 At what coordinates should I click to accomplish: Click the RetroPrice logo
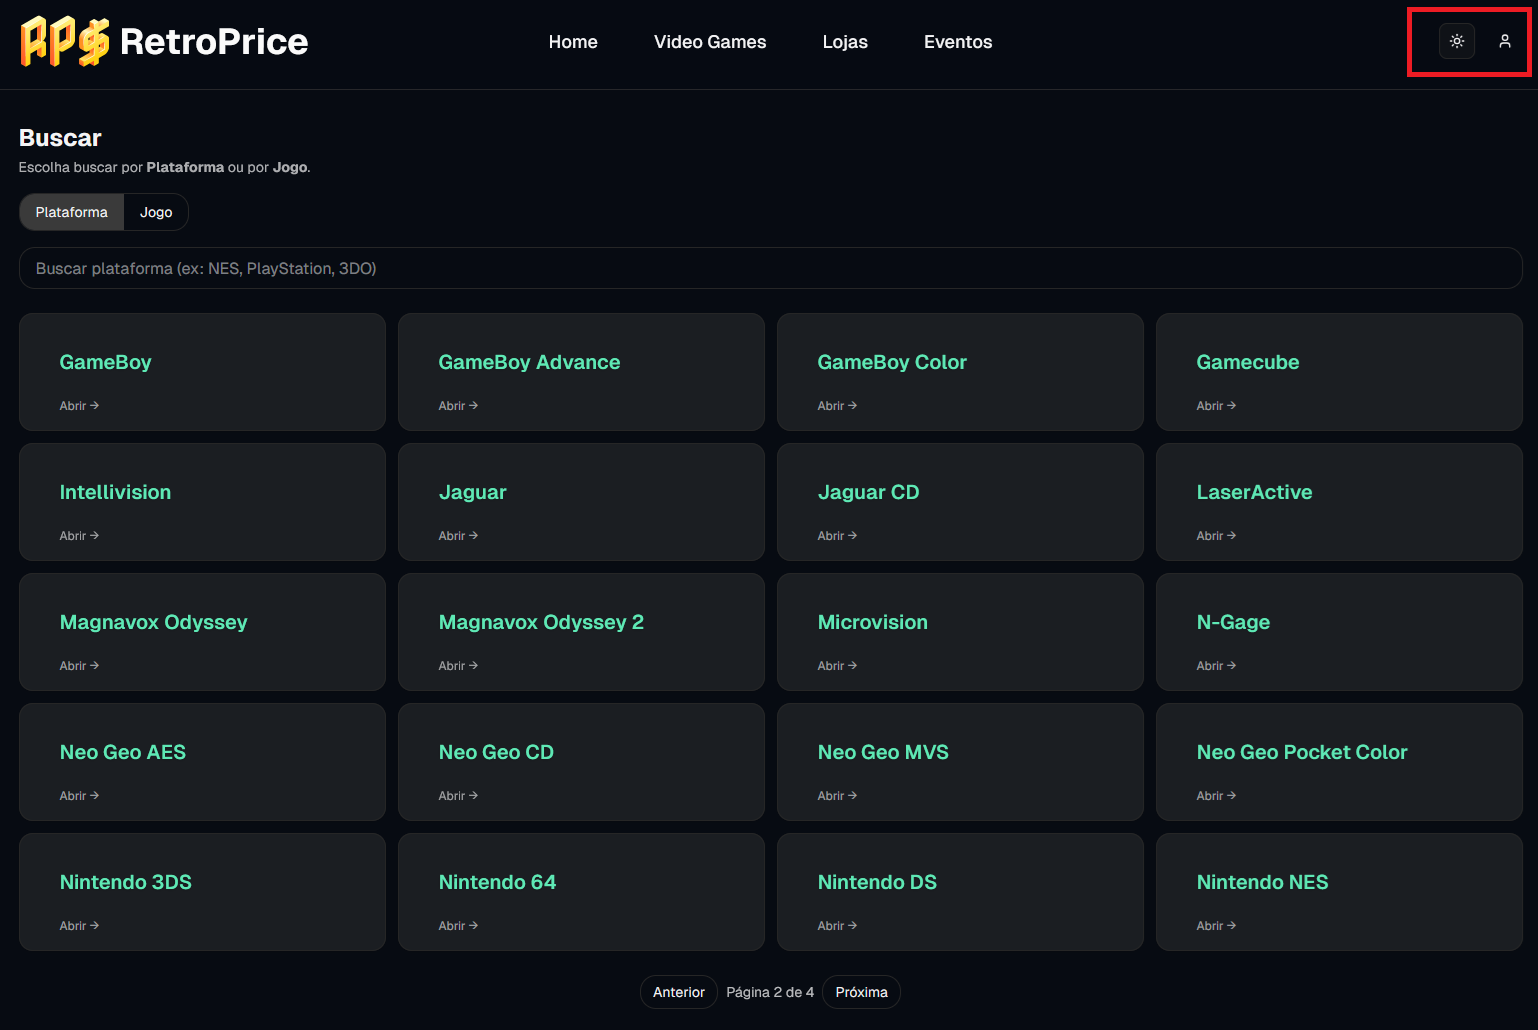164,42
